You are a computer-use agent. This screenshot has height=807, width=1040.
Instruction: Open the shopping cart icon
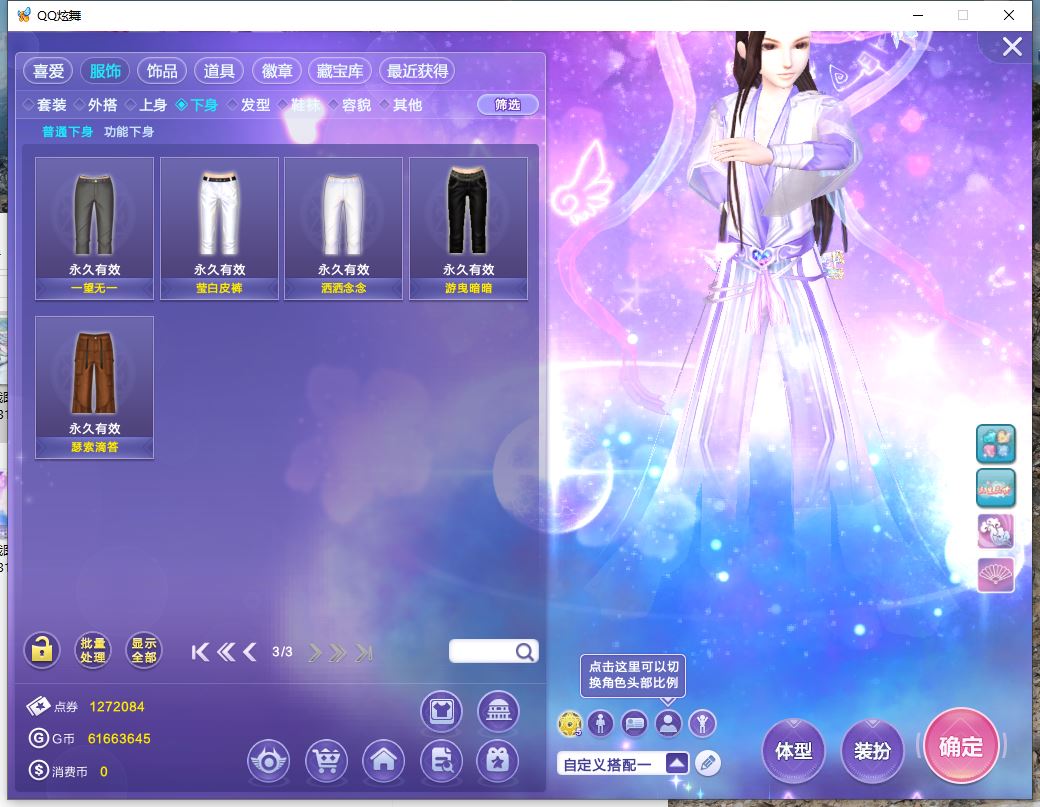click(326, 761)
